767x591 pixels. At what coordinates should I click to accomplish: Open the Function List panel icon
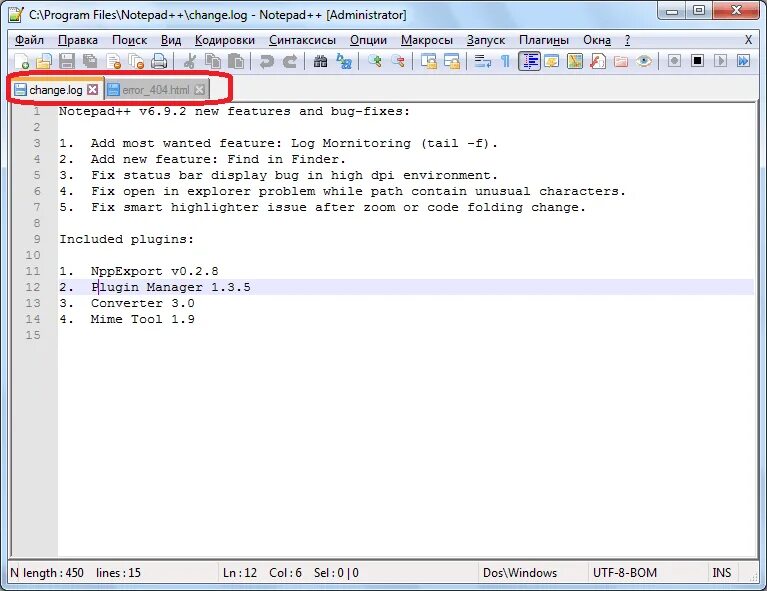pyautogui.click(x=598, y=62)
